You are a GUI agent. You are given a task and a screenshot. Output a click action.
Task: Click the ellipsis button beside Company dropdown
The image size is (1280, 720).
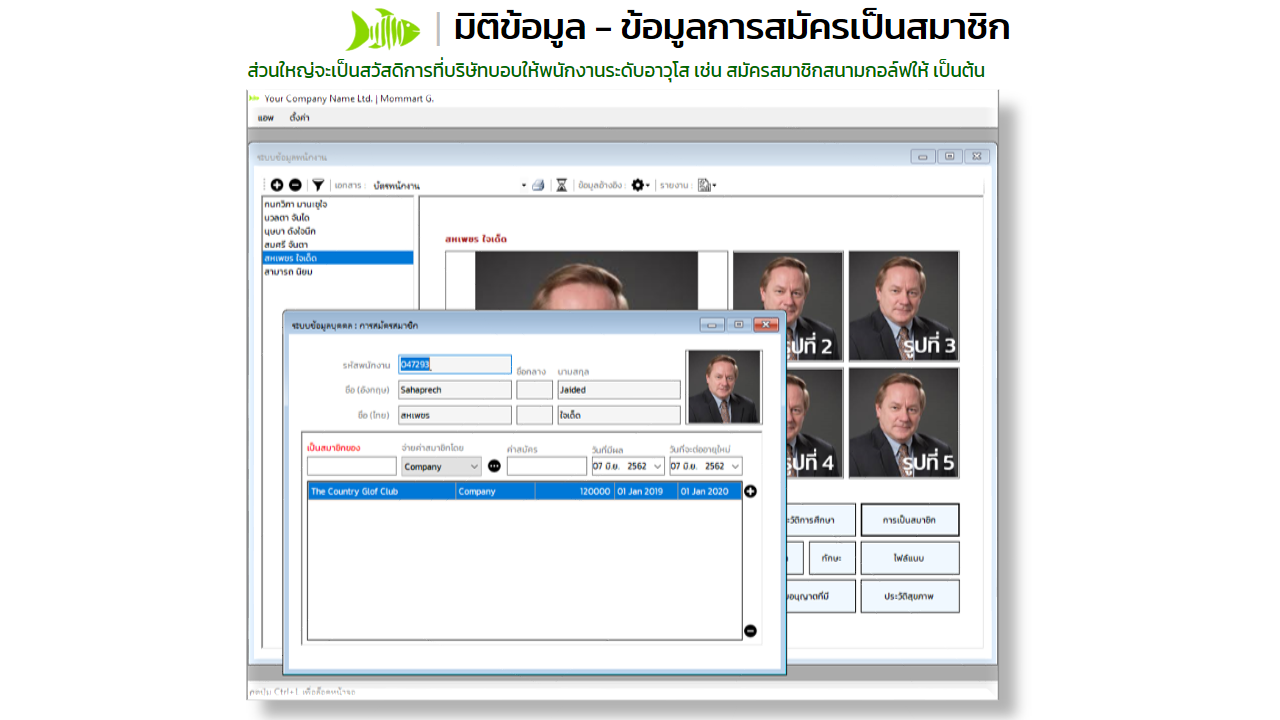[x=494, y=466]
